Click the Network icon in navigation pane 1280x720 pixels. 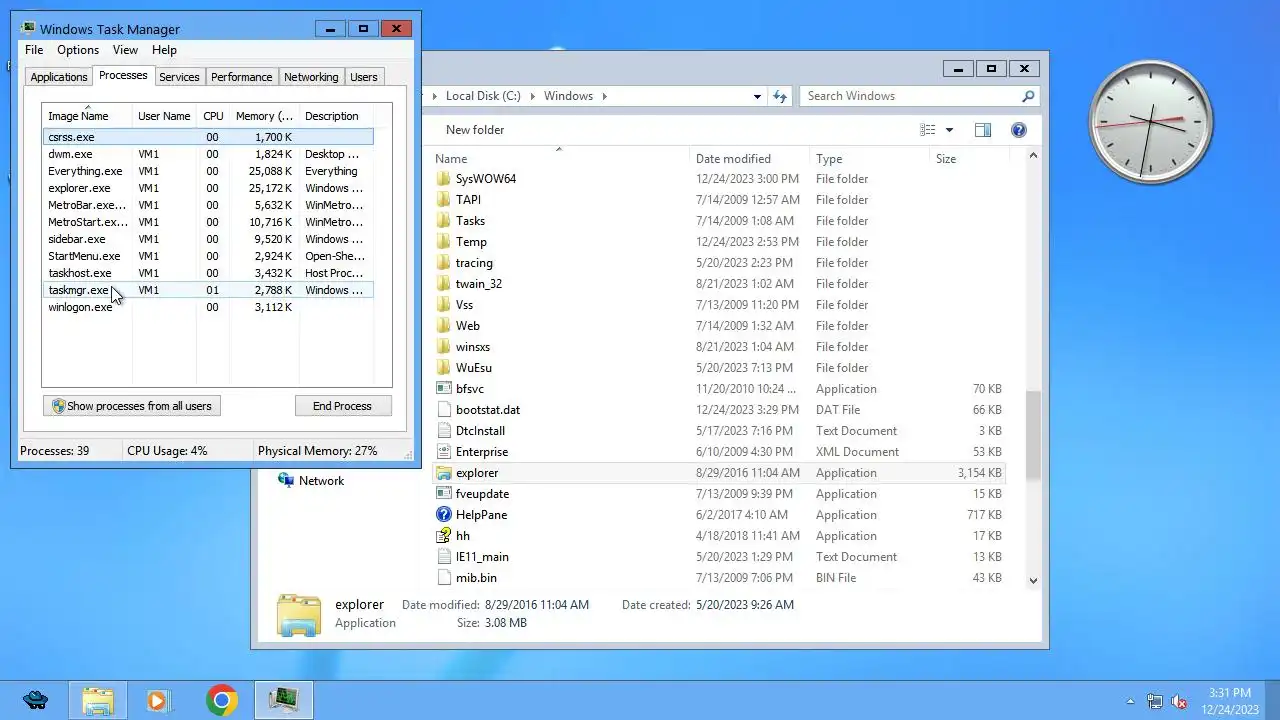pos(286,481)
